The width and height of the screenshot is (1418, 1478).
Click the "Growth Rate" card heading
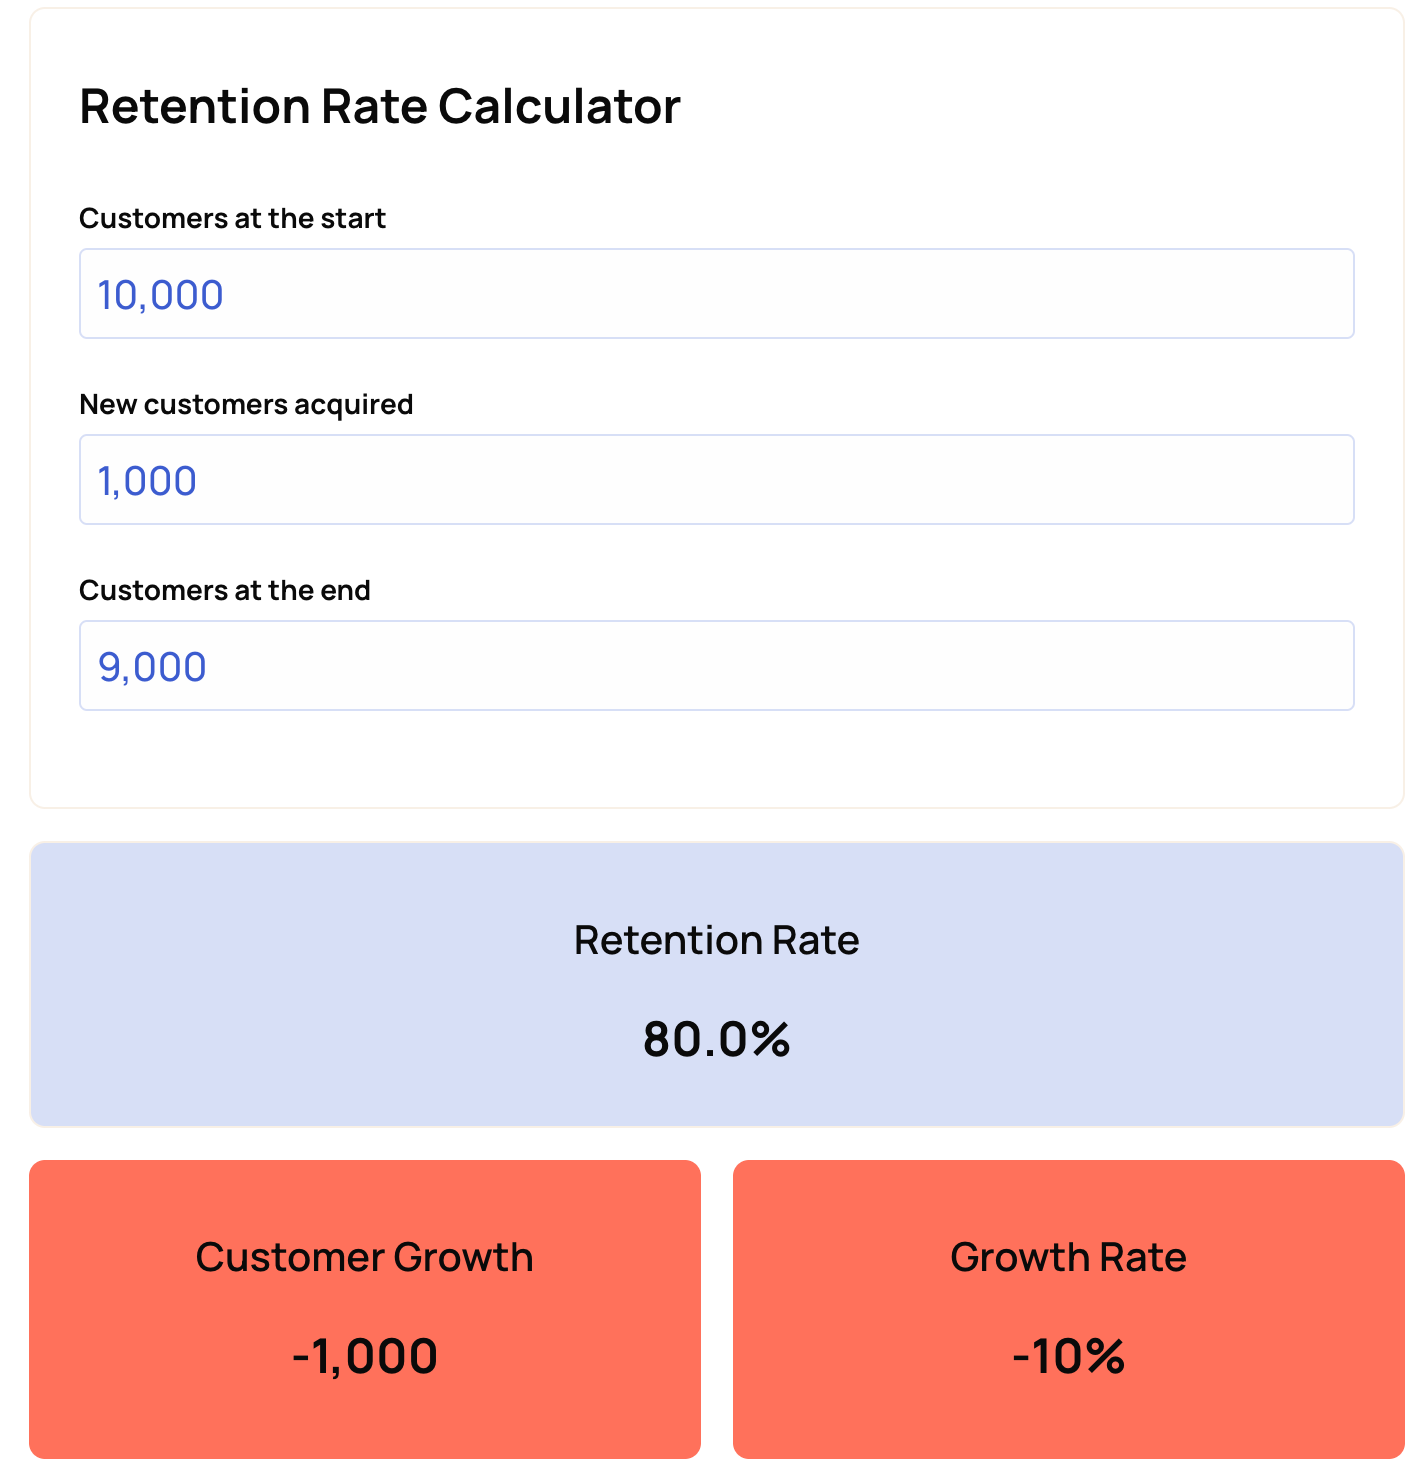coord(1068,1257)
